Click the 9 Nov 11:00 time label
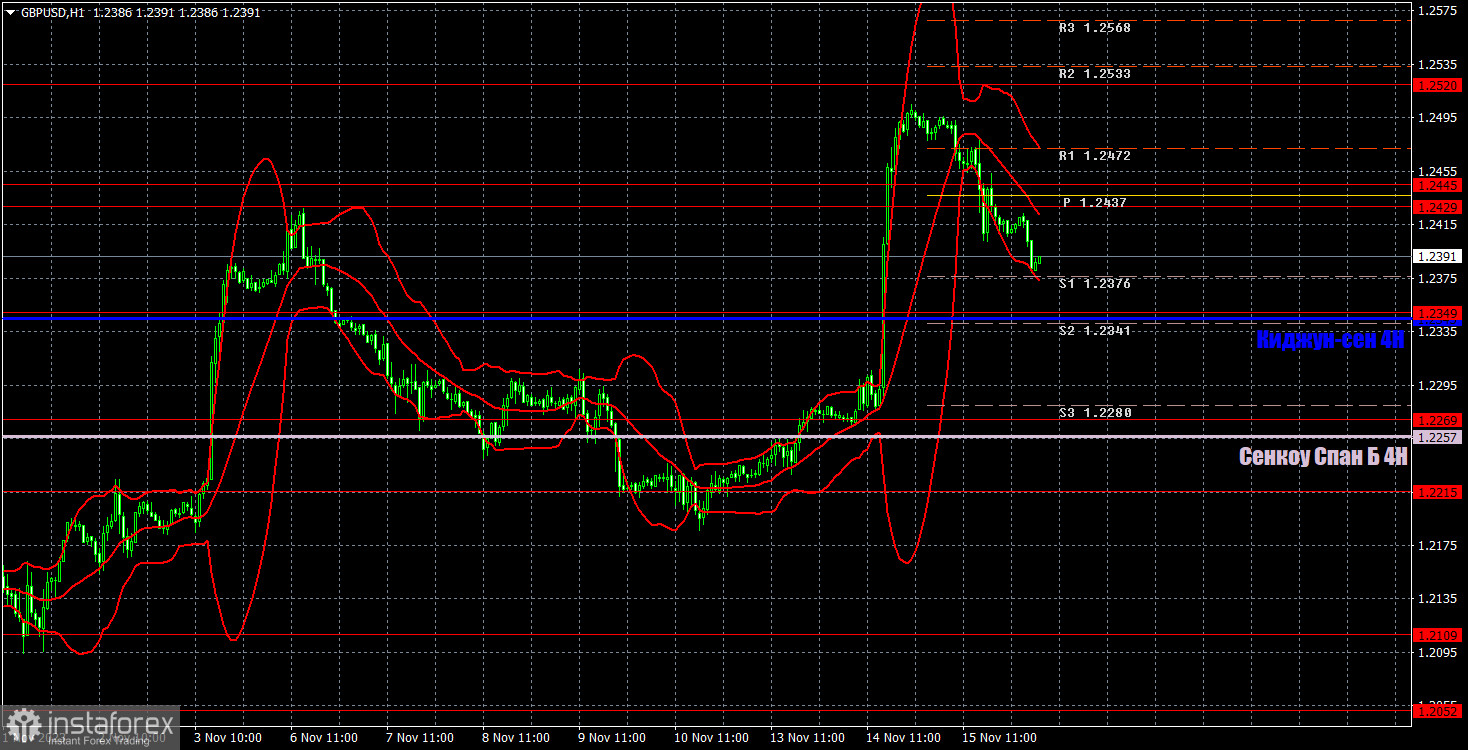1468x750 pixels. click(612, 738)
